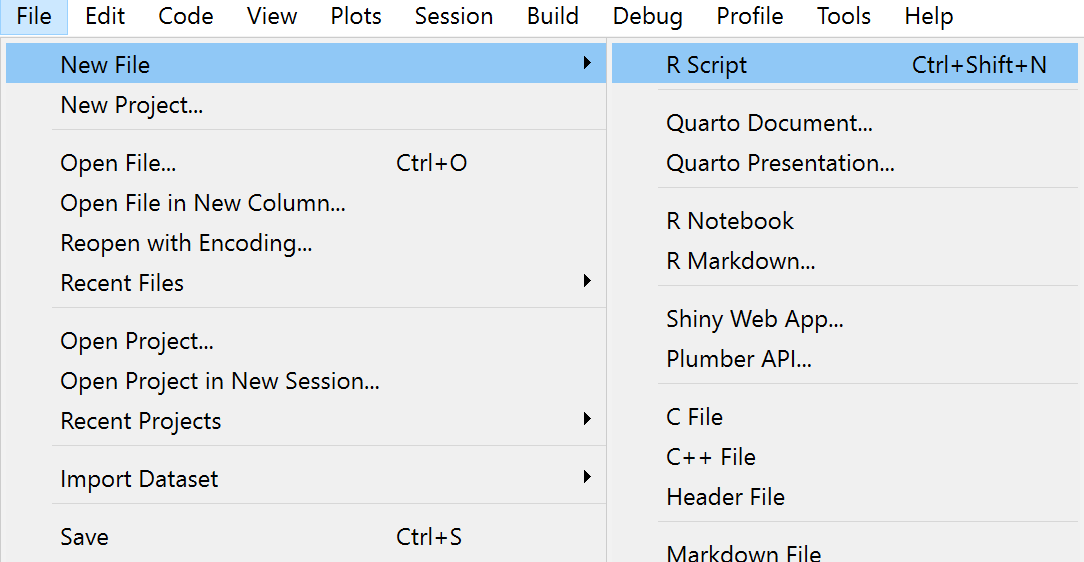Open the Edit menu
Viewport: 1084px width, 562px height.
[104, 17]
